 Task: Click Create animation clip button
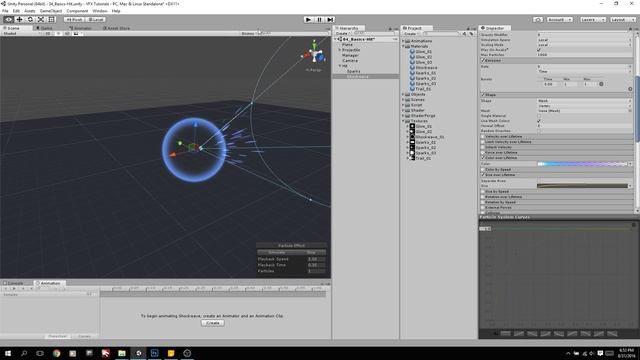point(213,323)
